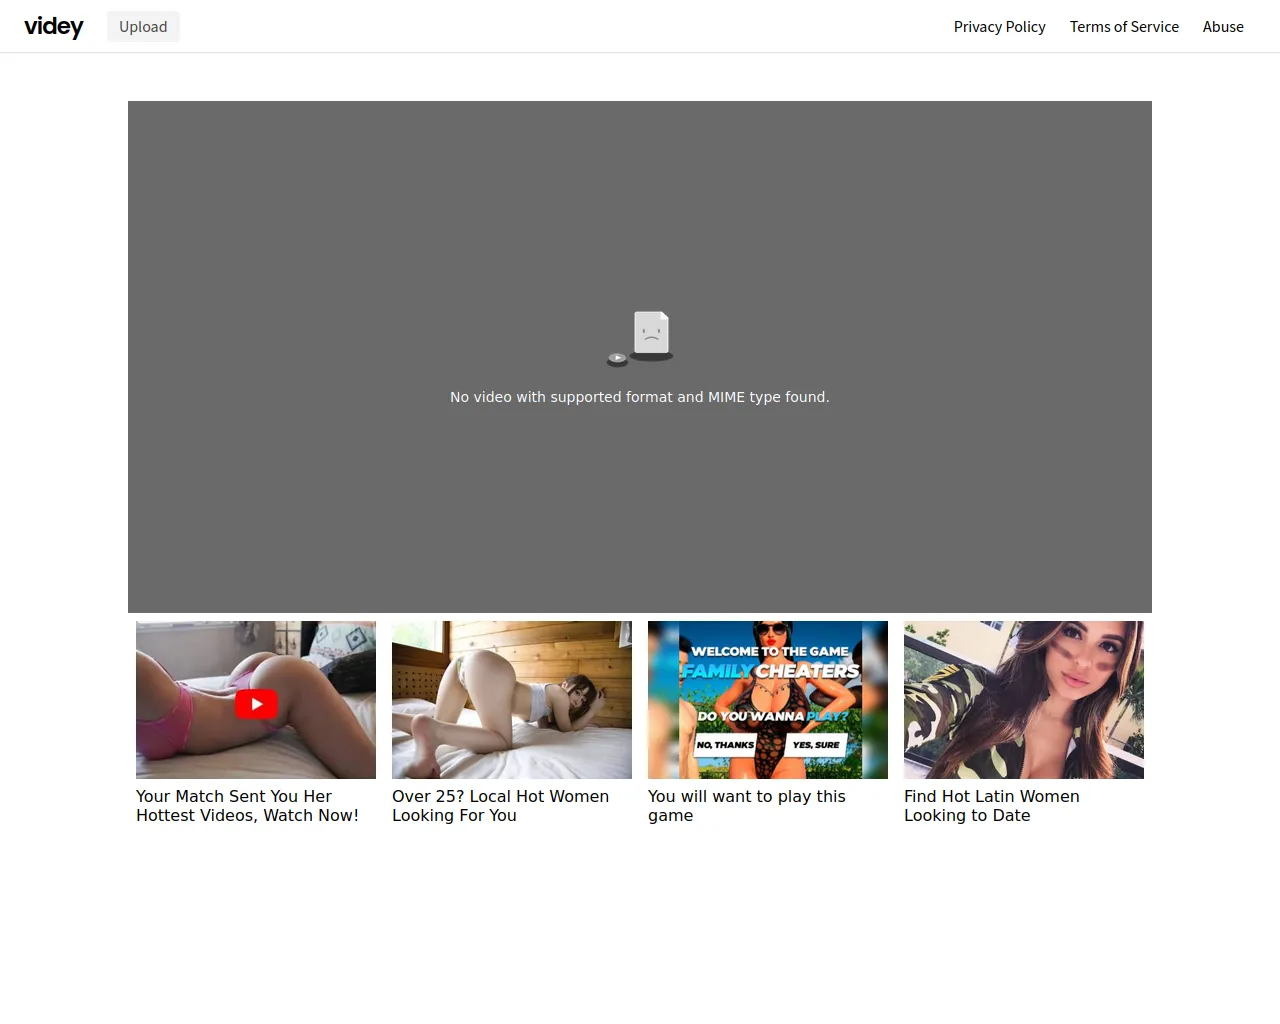Screen dimensions: 1280x1024
Task: Open the camouflage jacket ad thumbnail
Action: (1024, 700)
